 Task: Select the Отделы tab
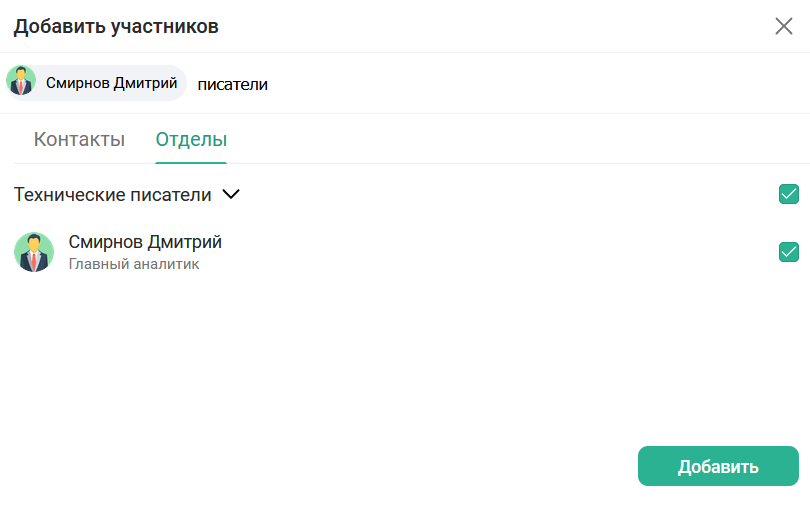tap(191, 139)
